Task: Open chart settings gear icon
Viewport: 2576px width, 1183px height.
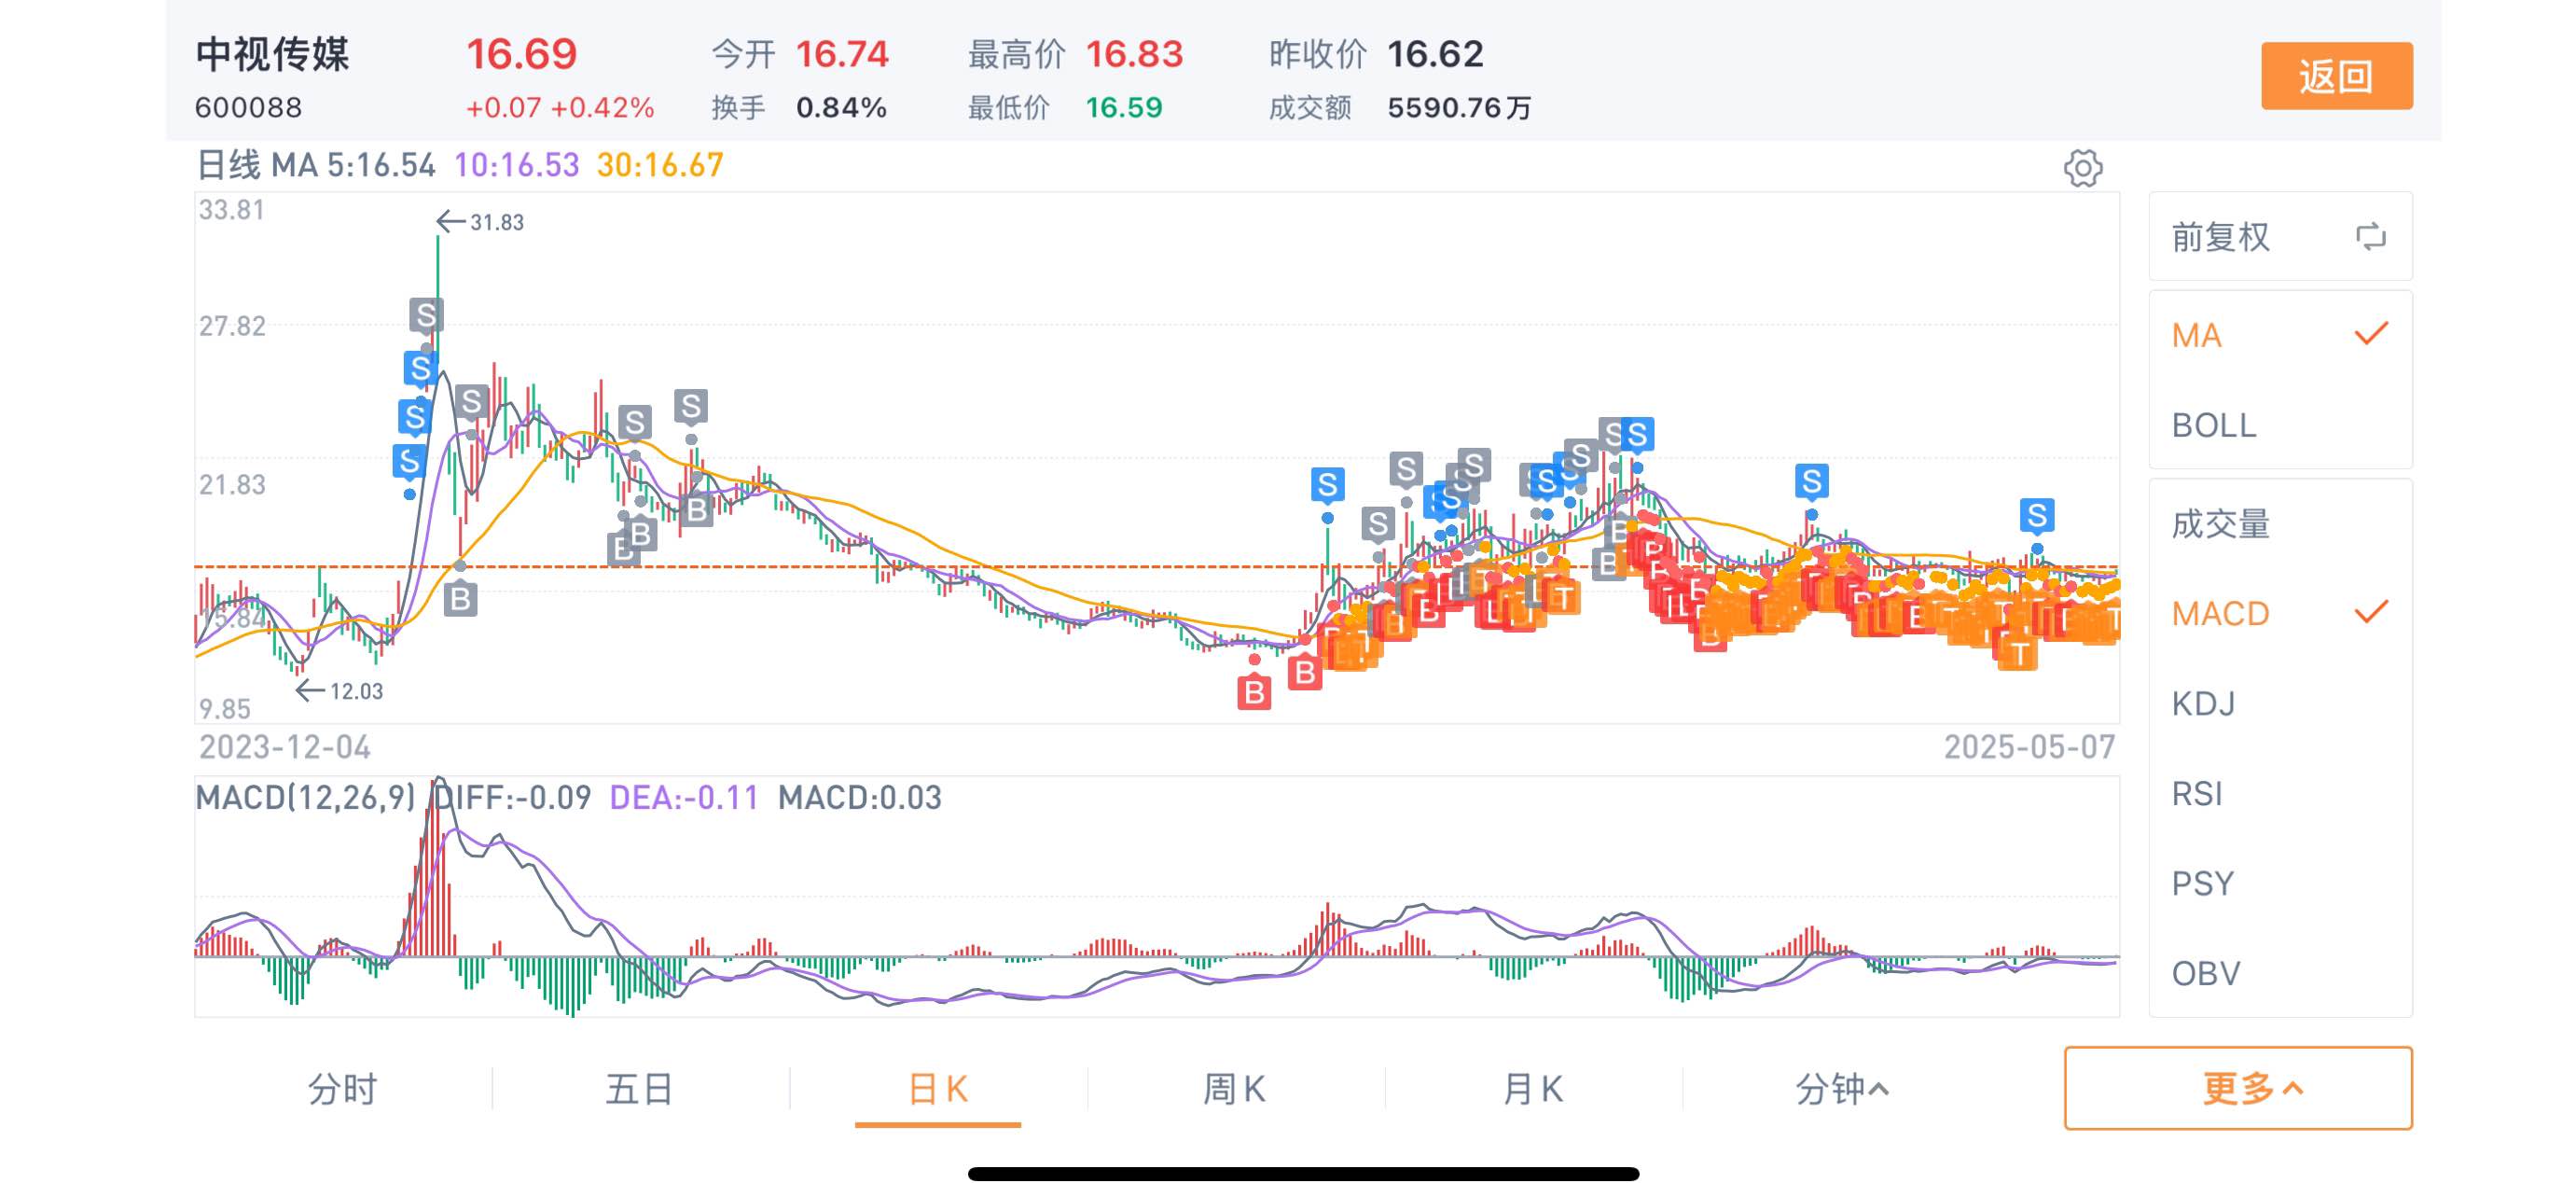Action: click(x=2082, y=168)
